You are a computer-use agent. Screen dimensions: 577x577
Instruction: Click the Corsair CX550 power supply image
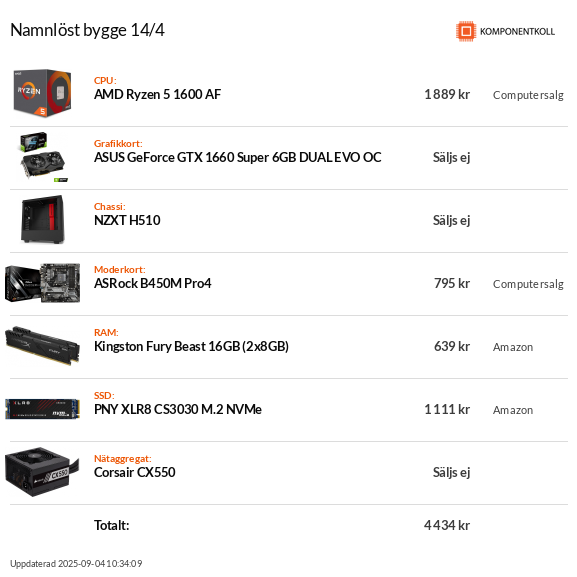42,472
